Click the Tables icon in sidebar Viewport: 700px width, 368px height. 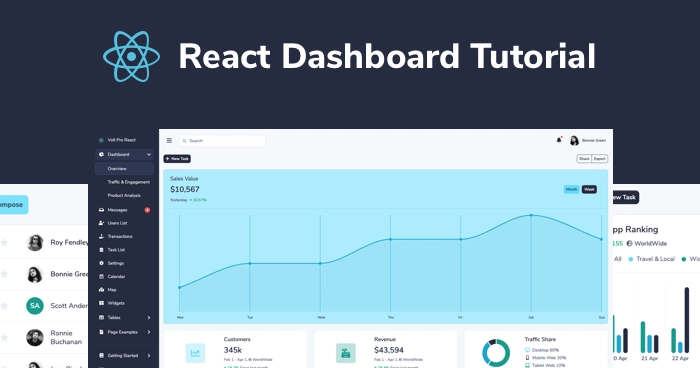(x=101, y=318)
